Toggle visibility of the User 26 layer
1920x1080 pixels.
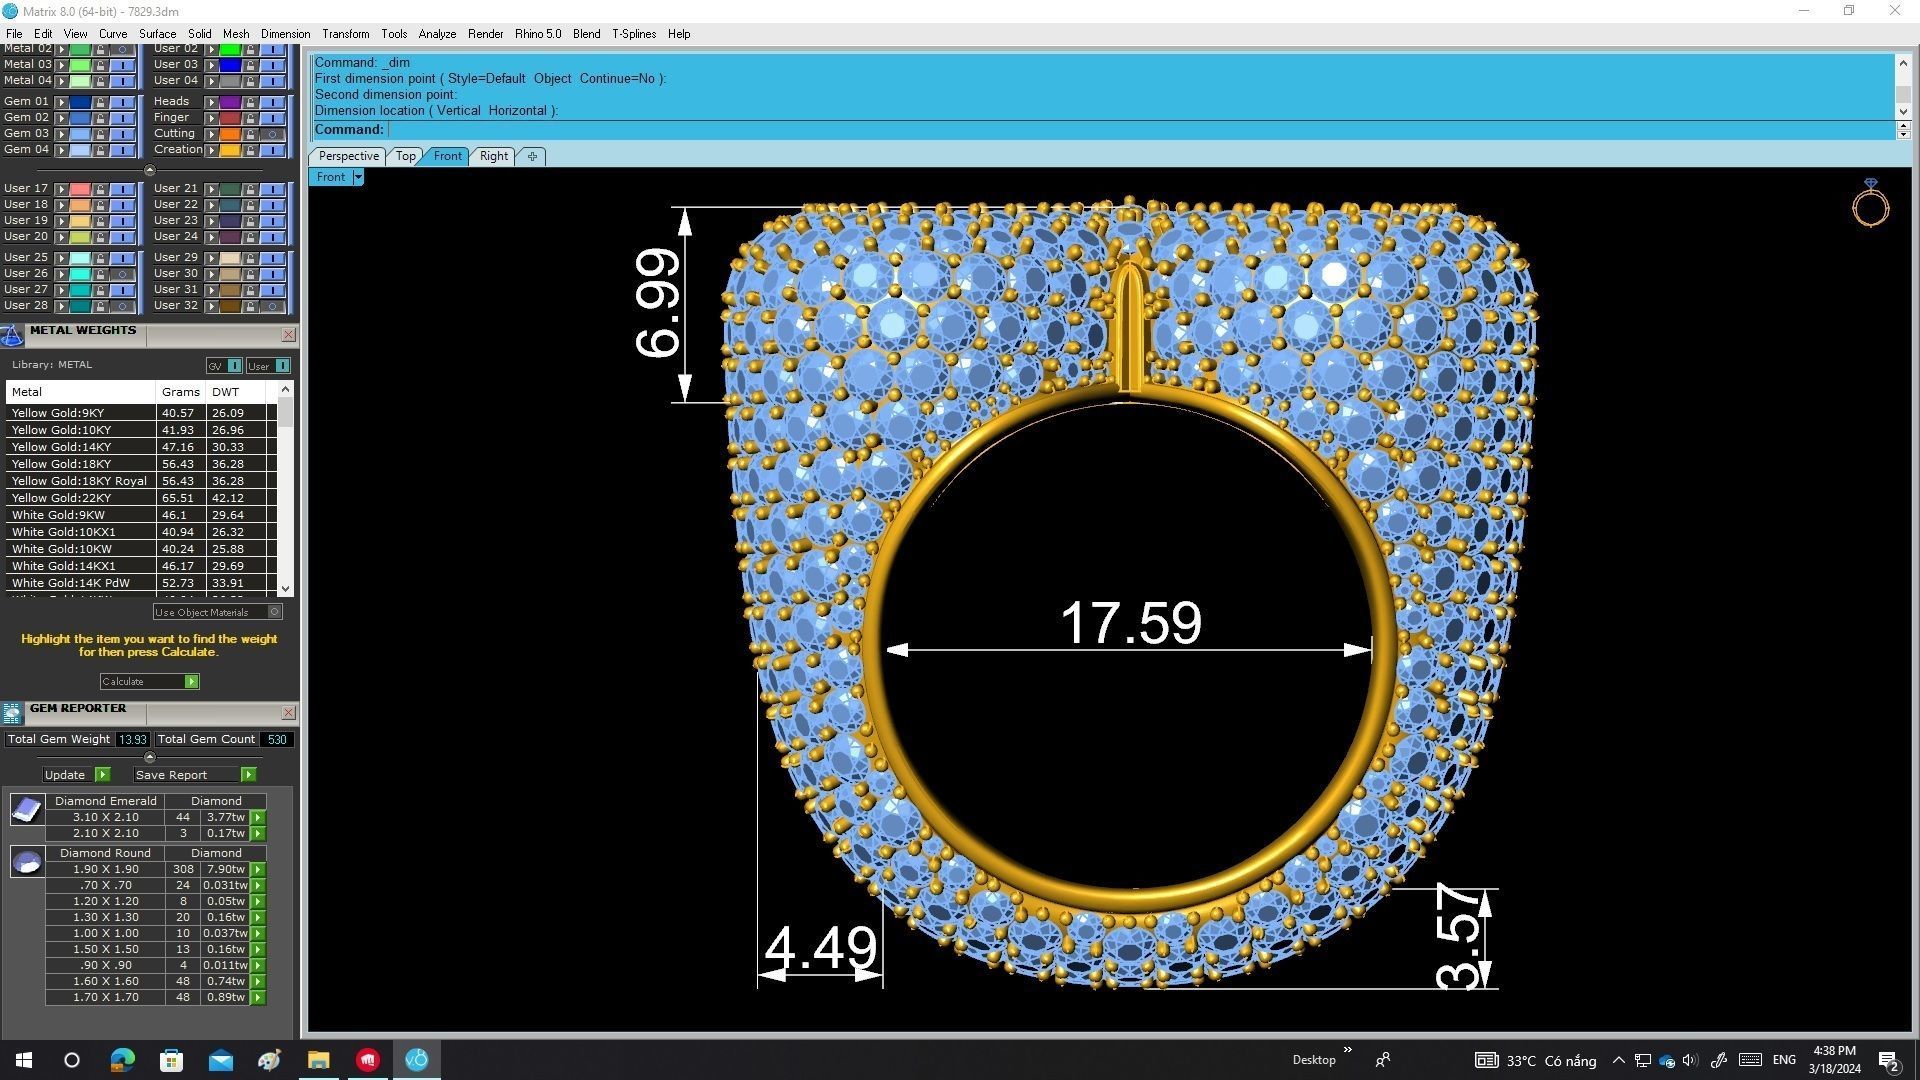click(122, 274)
